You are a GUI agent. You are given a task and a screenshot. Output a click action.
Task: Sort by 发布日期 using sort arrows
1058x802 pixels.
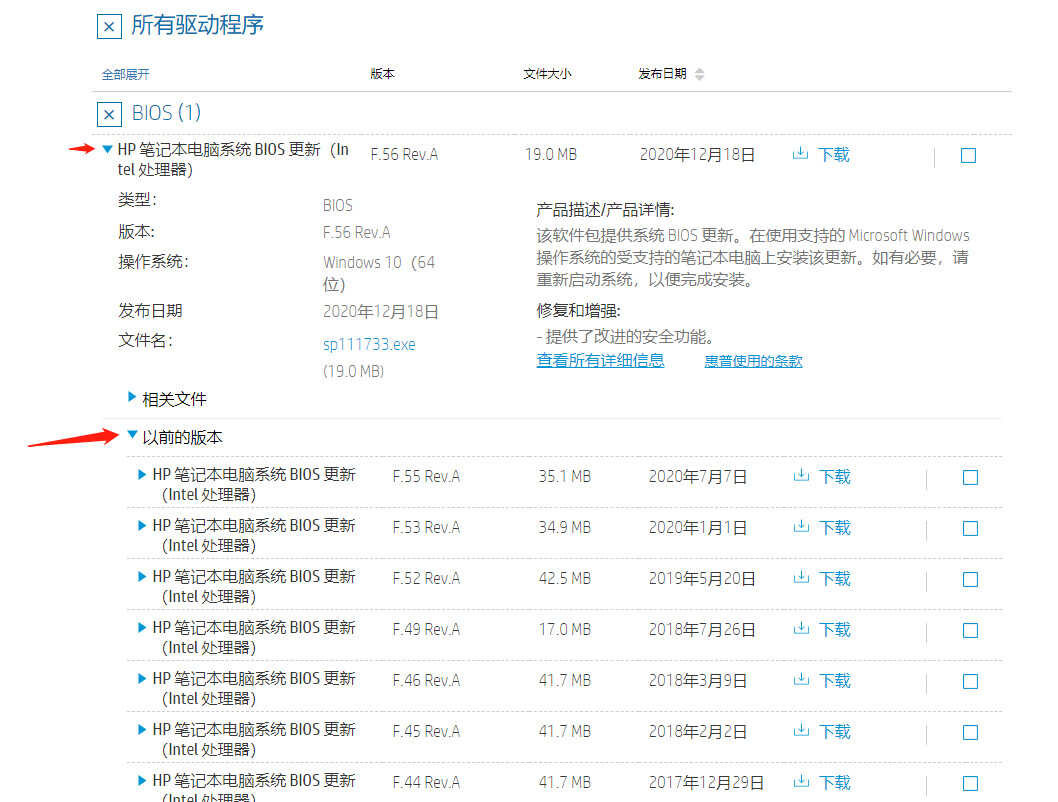click(x=699, y=74)
